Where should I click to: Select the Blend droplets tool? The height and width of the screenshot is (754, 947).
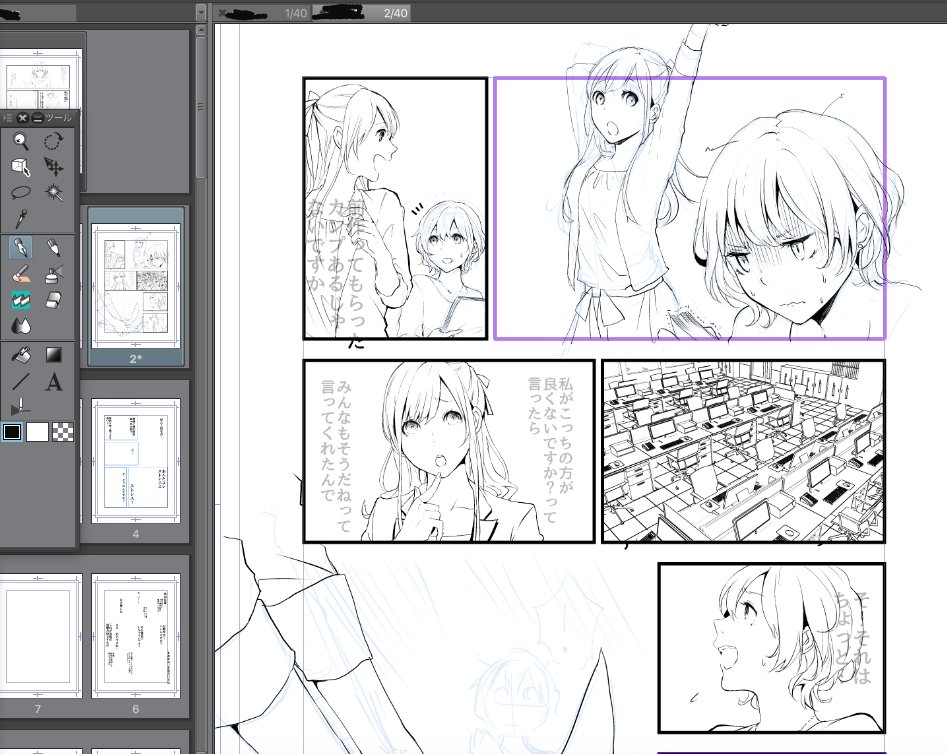[x=21, y=326]
